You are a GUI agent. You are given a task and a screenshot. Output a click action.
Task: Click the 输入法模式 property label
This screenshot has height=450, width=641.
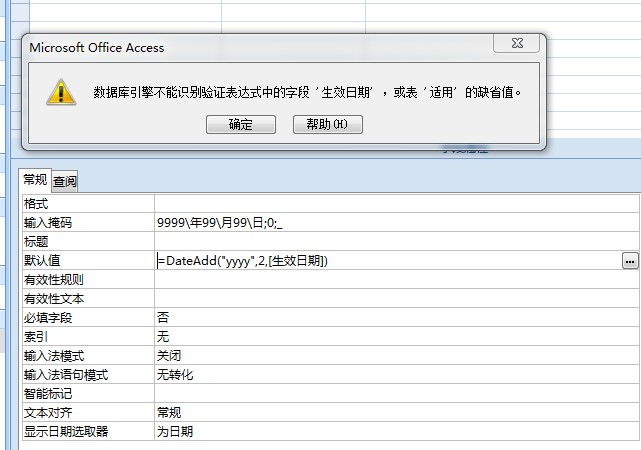pyautogui.click(x=54, y=356)
